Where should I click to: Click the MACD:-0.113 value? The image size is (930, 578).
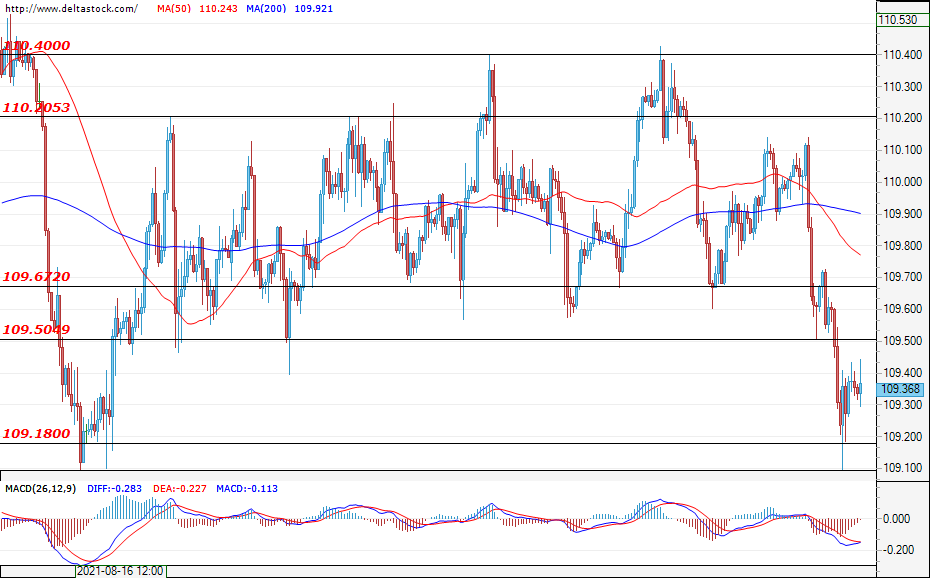point(247,488)
